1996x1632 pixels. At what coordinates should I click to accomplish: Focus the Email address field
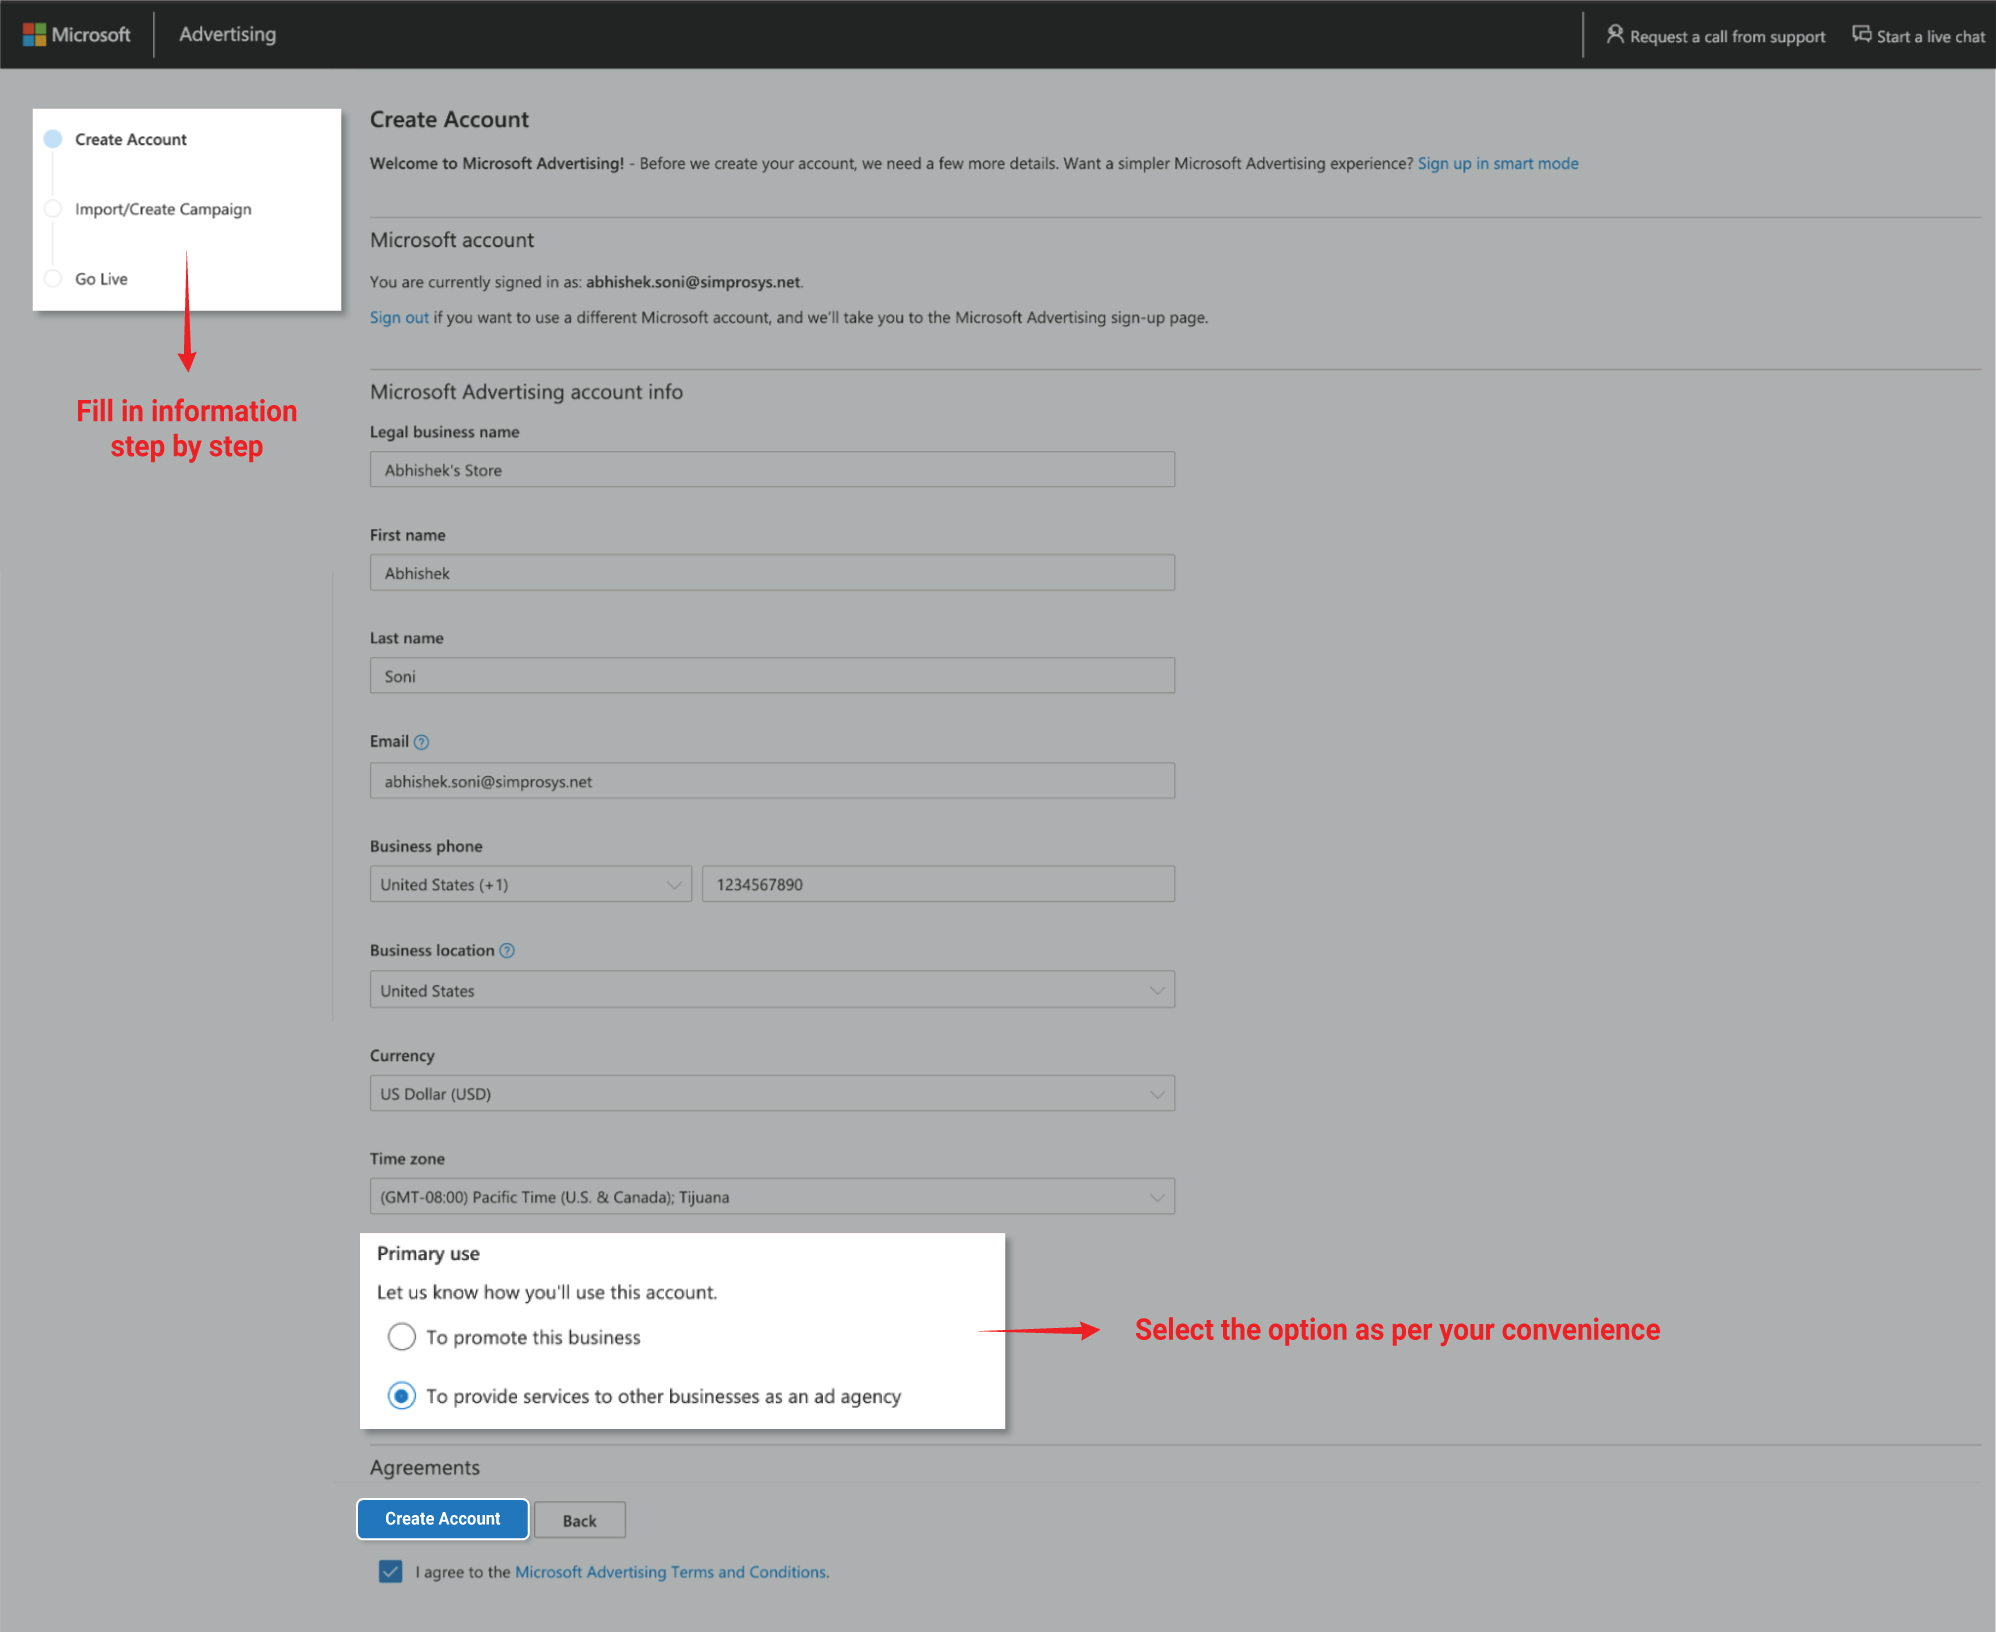(x=772, y=781)
